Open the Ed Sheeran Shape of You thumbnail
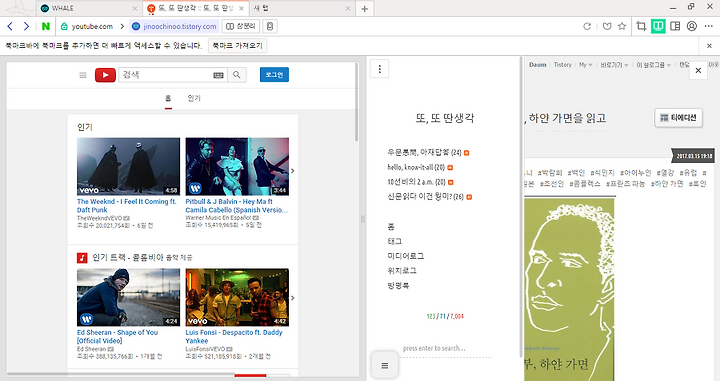720x381 pixels. 129,297
